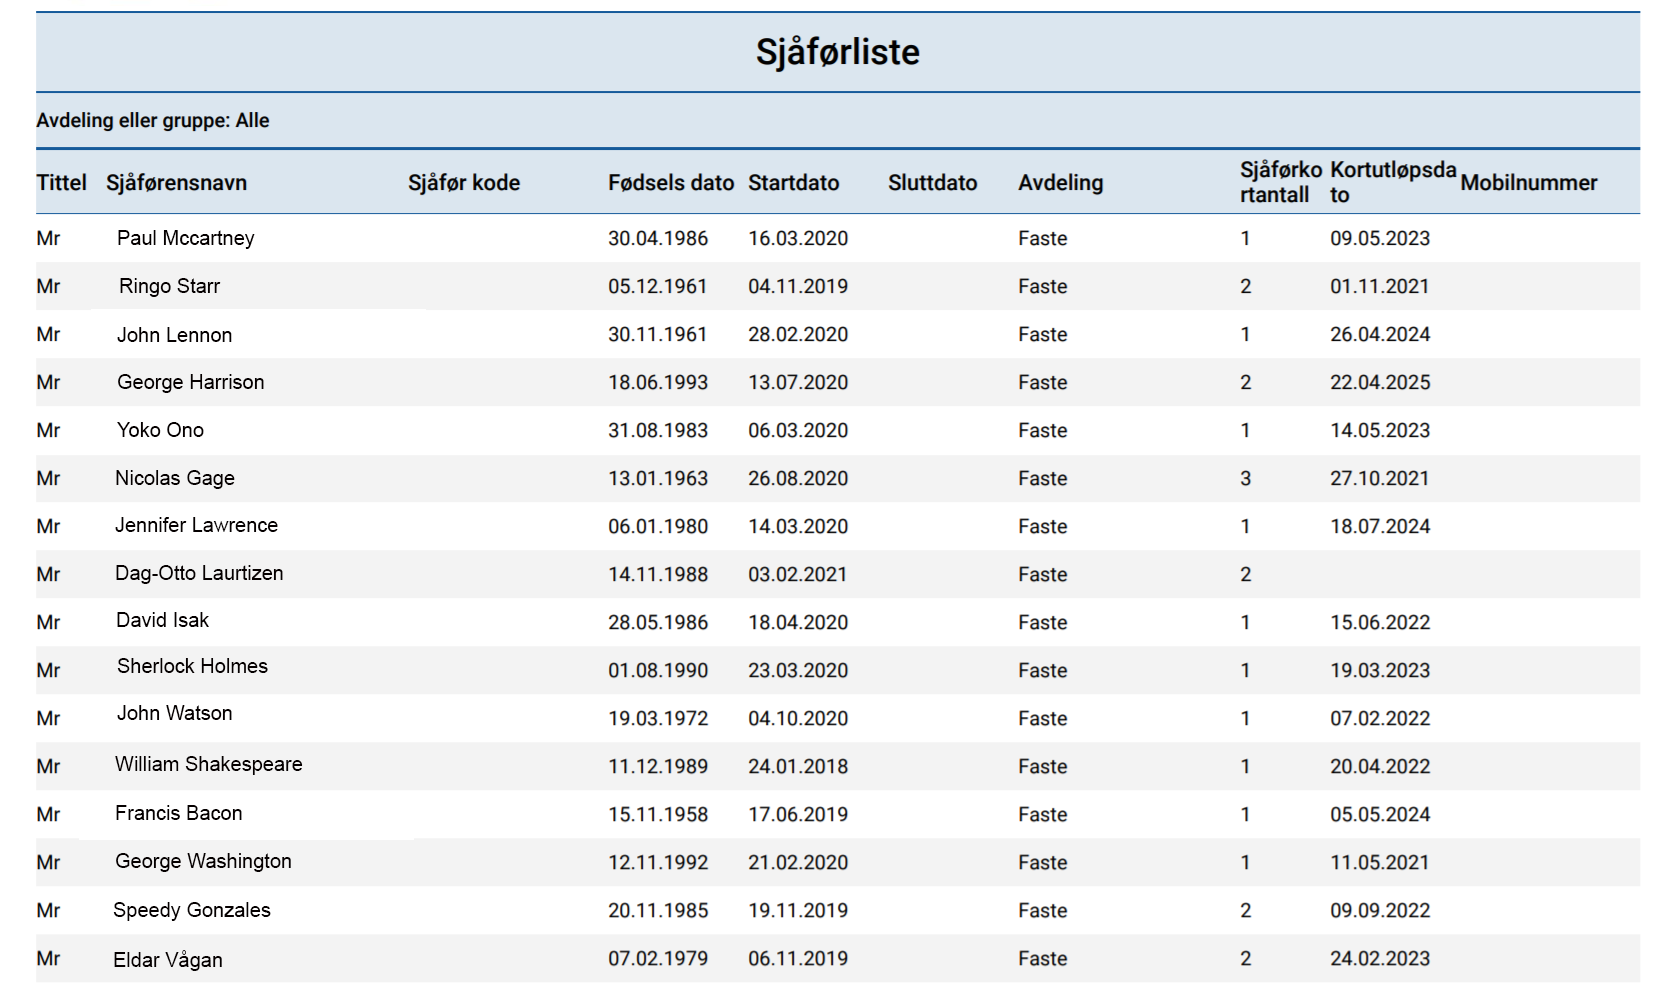Click start date 16.03.2020

[x=798, y=238]
